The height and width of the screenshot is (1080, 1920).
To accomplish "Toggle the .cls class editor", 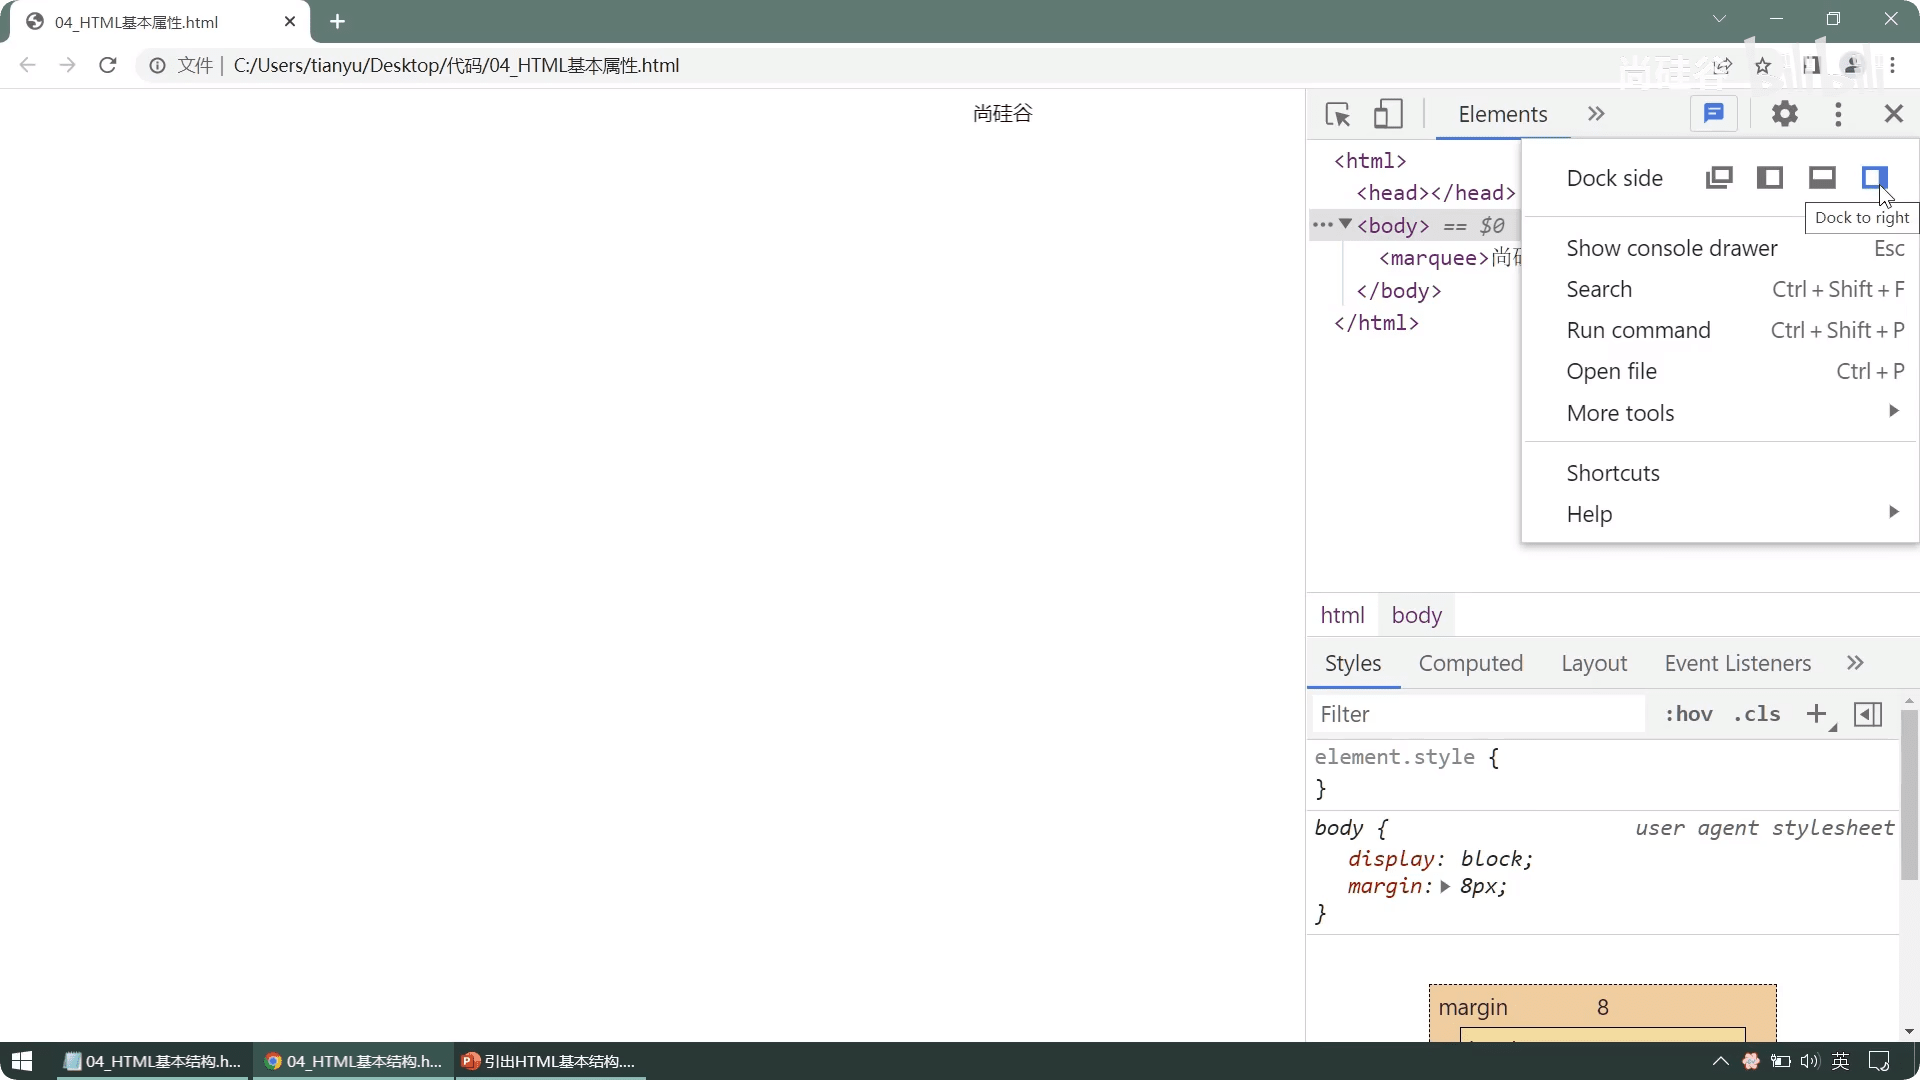I will point(1757,714).
